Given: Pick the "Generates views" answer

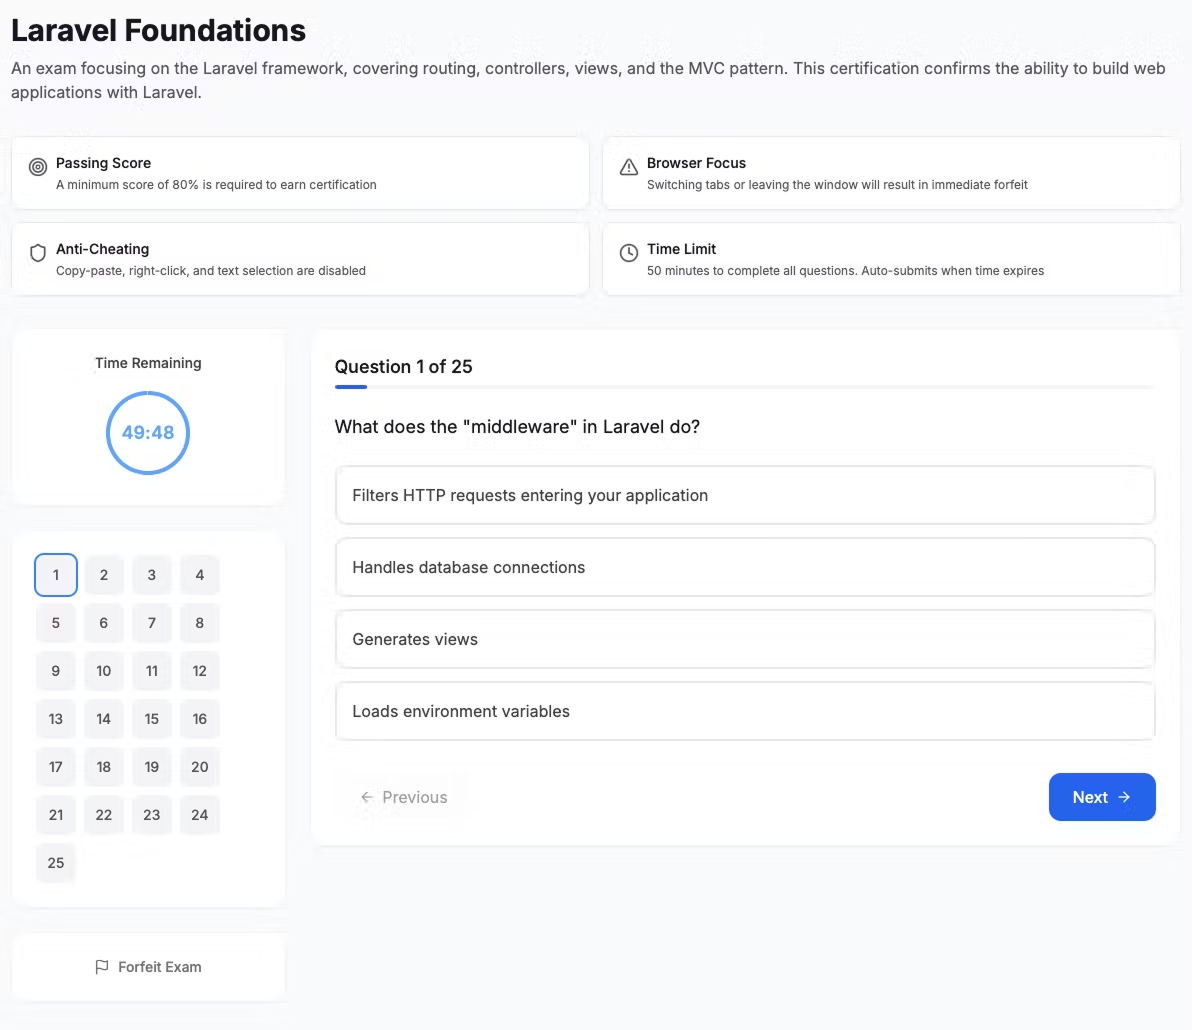Looking at the screenshot, I should [x=745, y=639].
